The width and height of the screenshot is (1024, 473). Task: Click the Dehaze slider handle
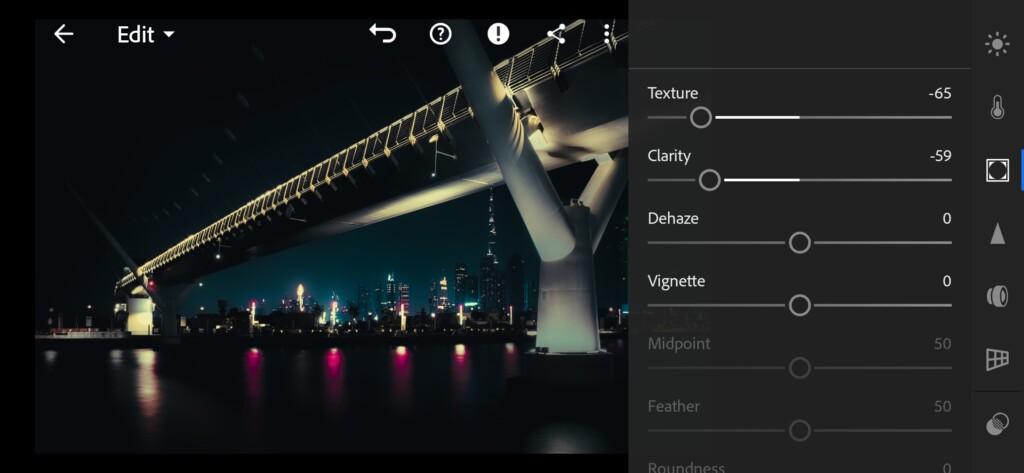(x=799, y=243)
